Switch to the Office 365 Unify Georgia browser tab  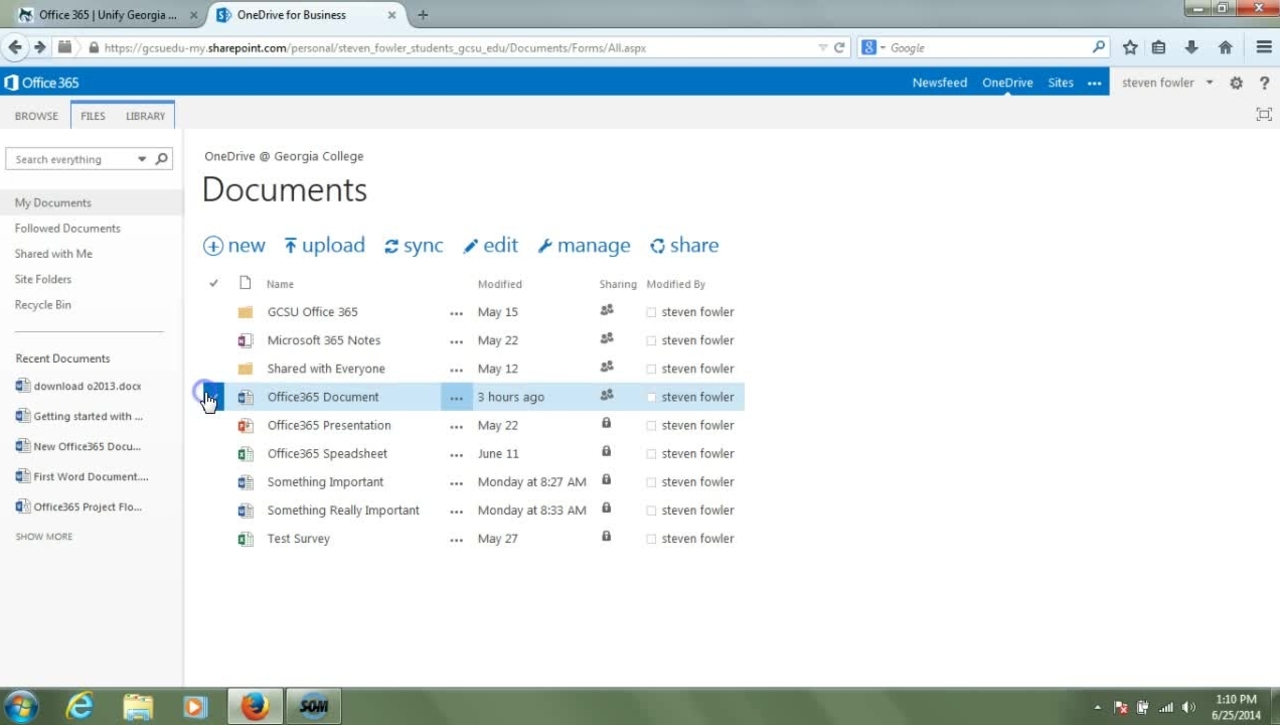[x=108, y=15]
